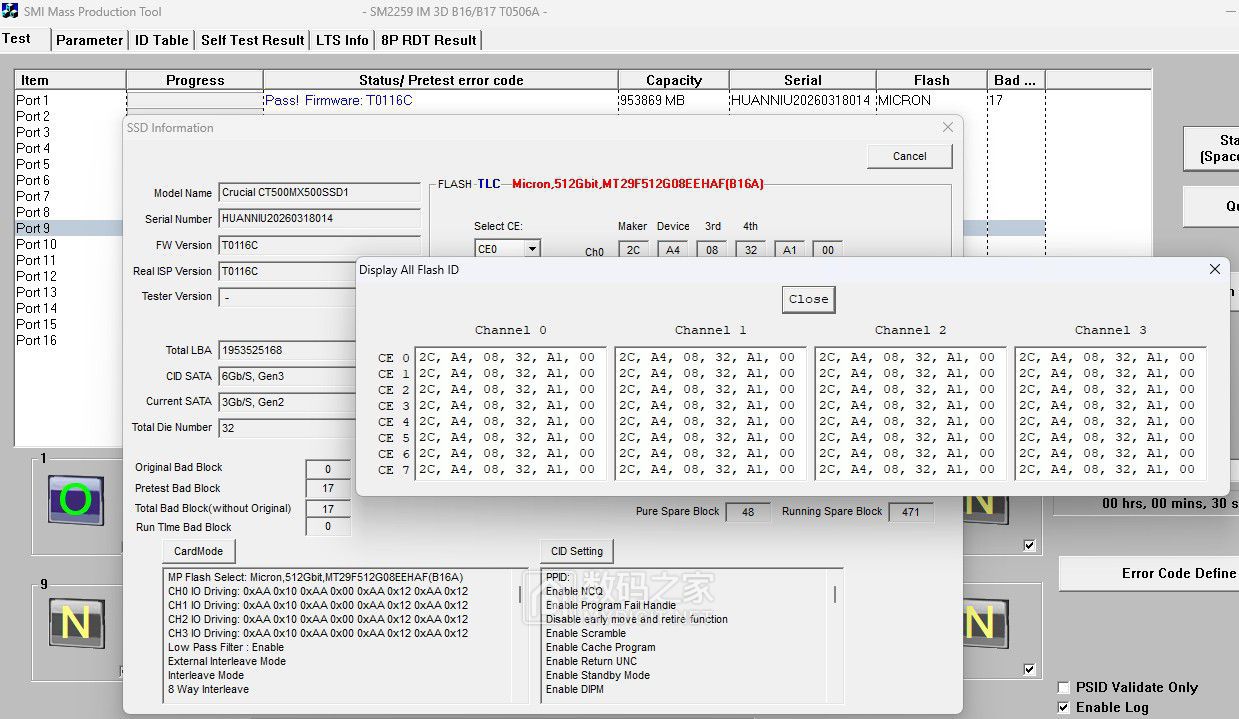Open the 8P RDT Result tab
Image resolution: width=1239 pixels, height=719 pixels.
point(428,40)
